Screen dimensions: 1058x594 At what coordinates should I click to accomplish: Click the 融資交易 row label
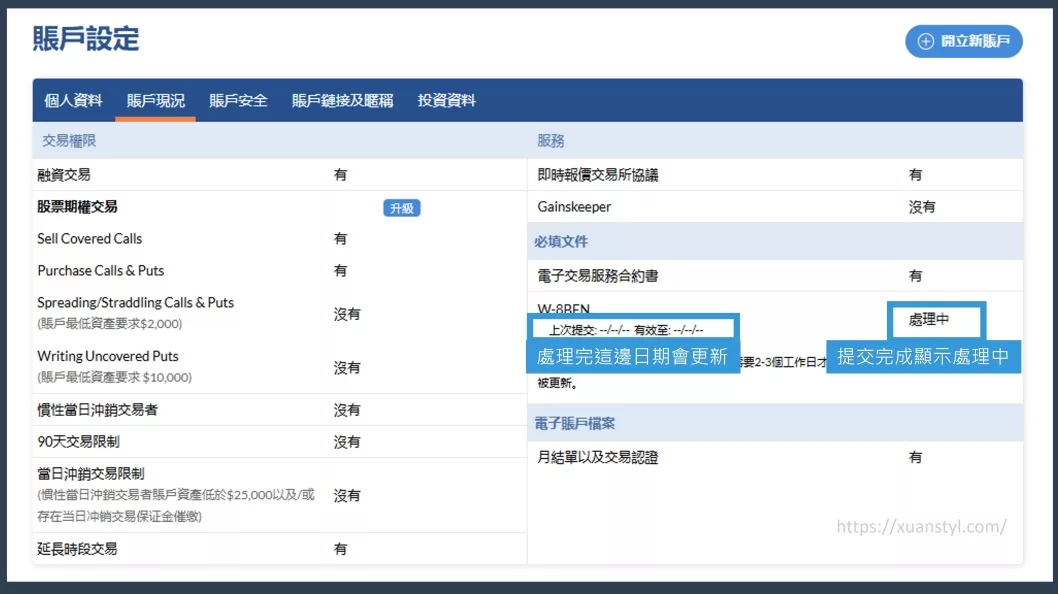pyautogui.click(x=63, y=175)
